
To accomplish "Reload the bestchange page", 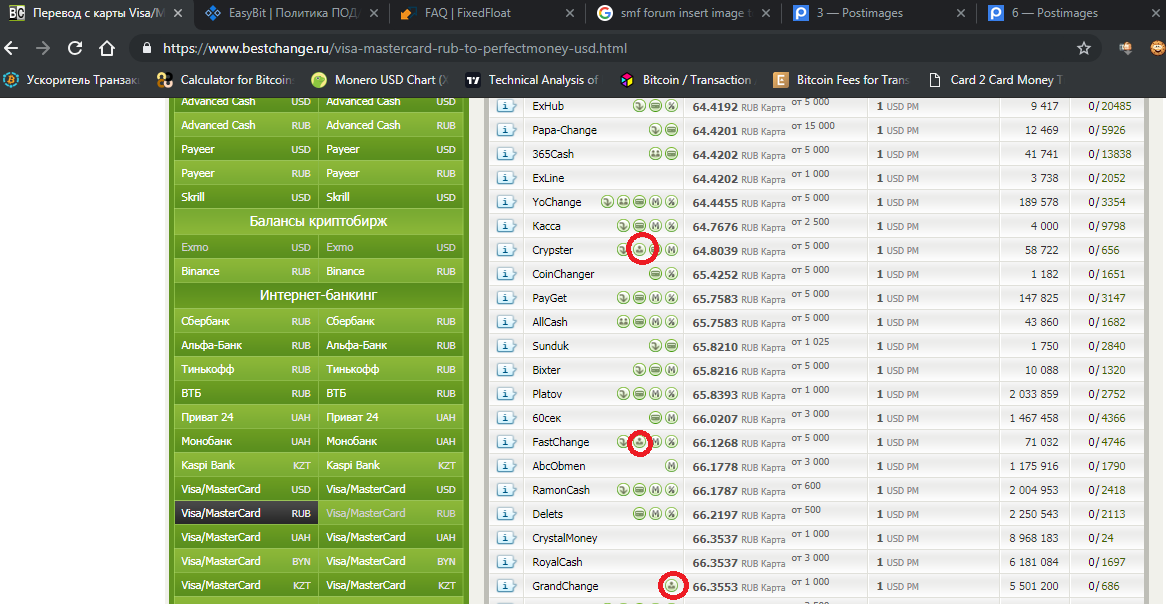I will (75, 48).
